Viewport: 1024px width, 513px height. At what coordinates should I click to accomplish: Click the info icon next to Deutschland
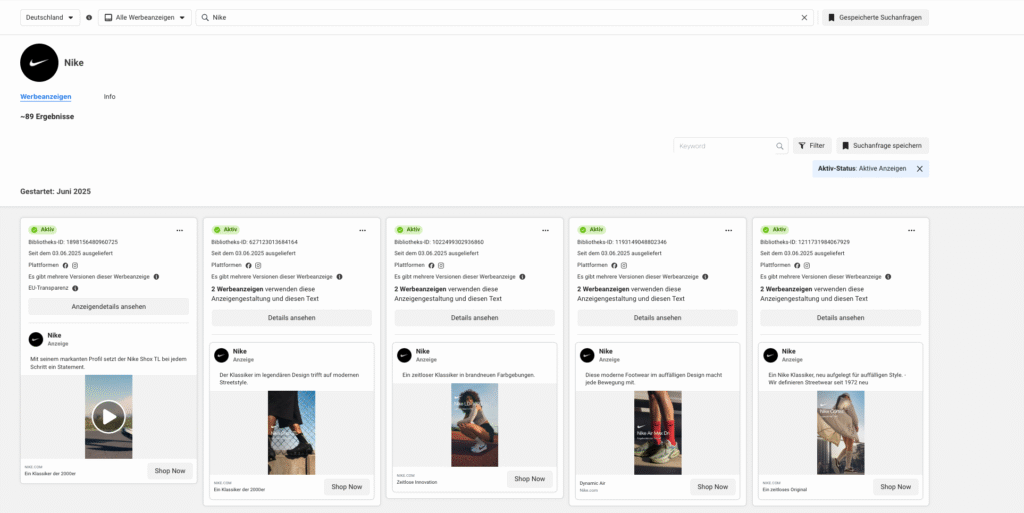click(89, 18)
